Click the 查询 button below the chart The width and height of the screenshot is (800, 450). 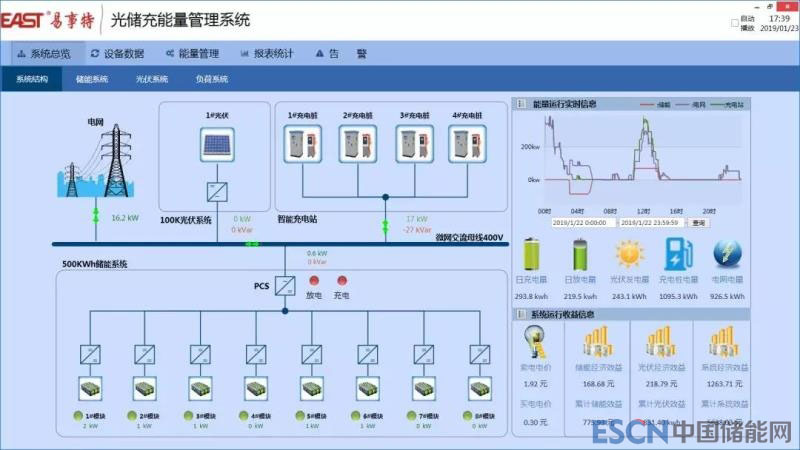(699, 223)
